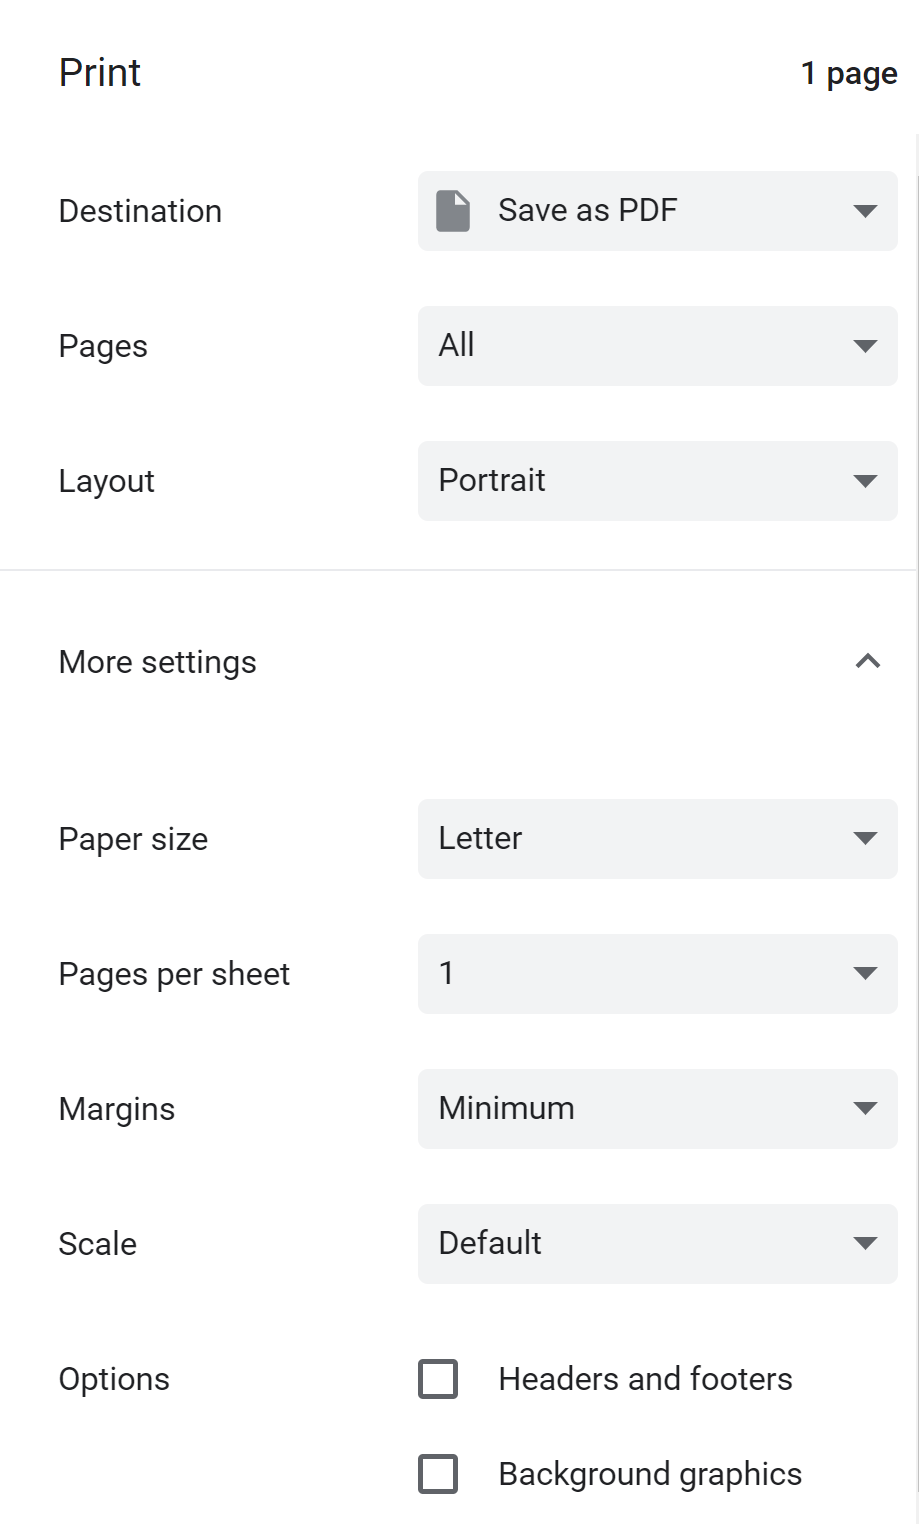Click the Background graphics label

click(650, 1474)
